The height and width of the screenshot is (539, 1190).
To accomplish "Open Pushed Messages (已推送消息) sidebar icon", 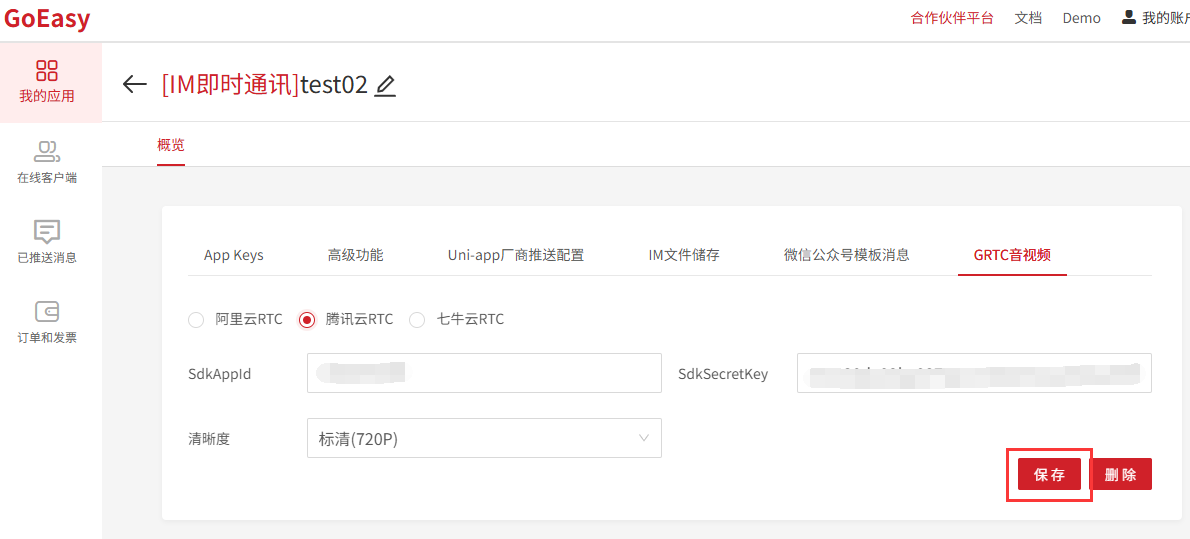I will tap(47, 232).
